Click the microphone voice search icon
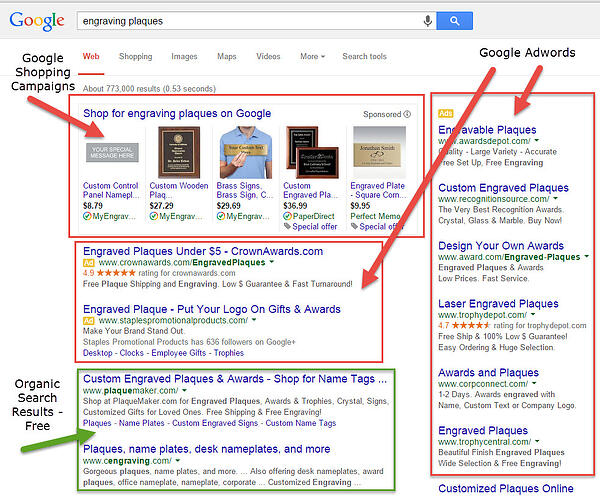600x496 pixels. (x=428, y=21)
